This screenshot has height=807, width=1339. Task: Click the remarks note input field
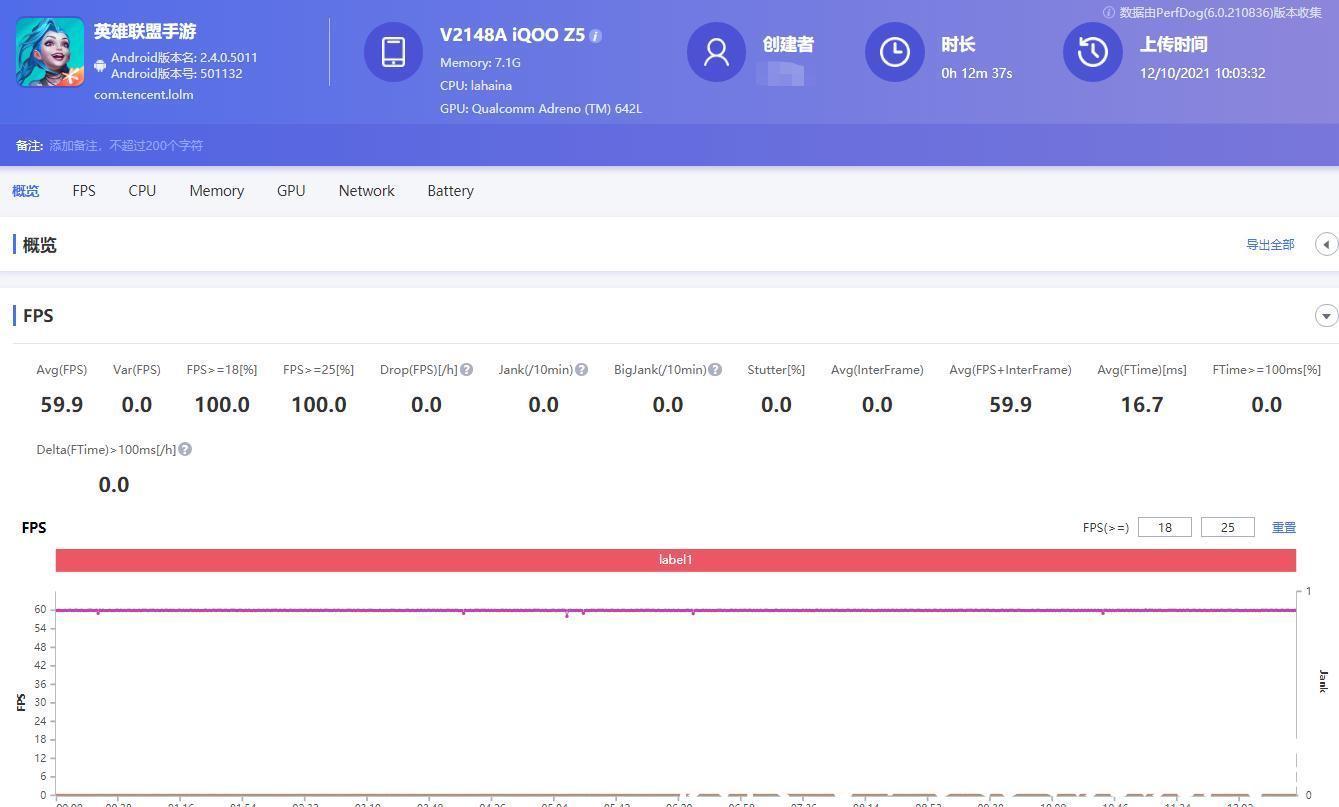(x=126, y=146)
